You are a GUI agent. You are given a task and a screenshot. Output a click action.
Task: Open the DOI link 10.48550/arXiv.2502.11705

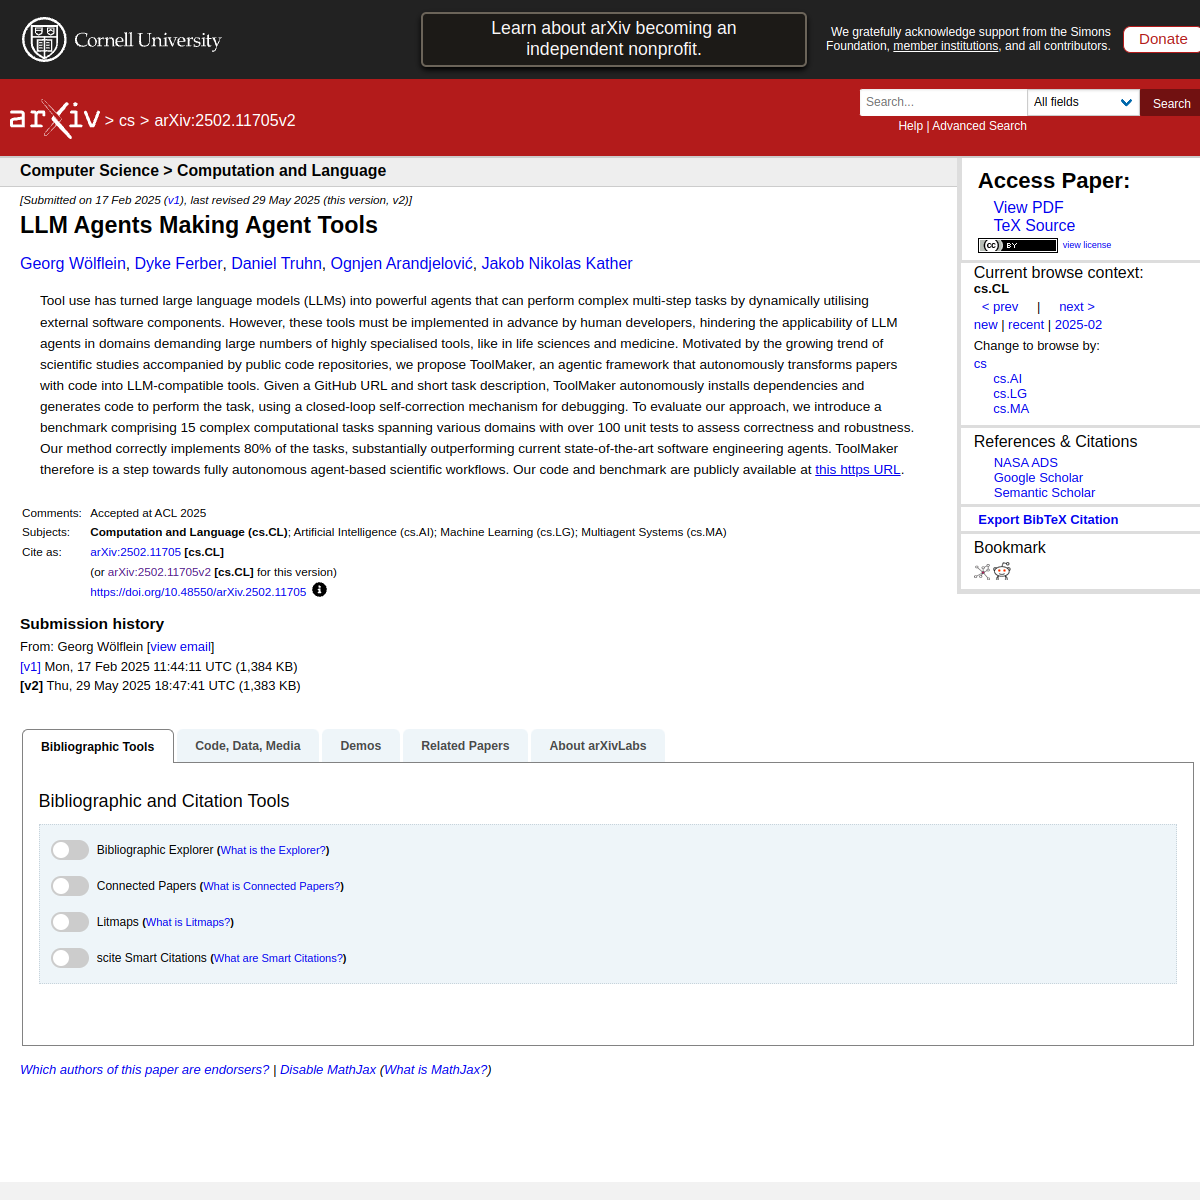[198, 592]
